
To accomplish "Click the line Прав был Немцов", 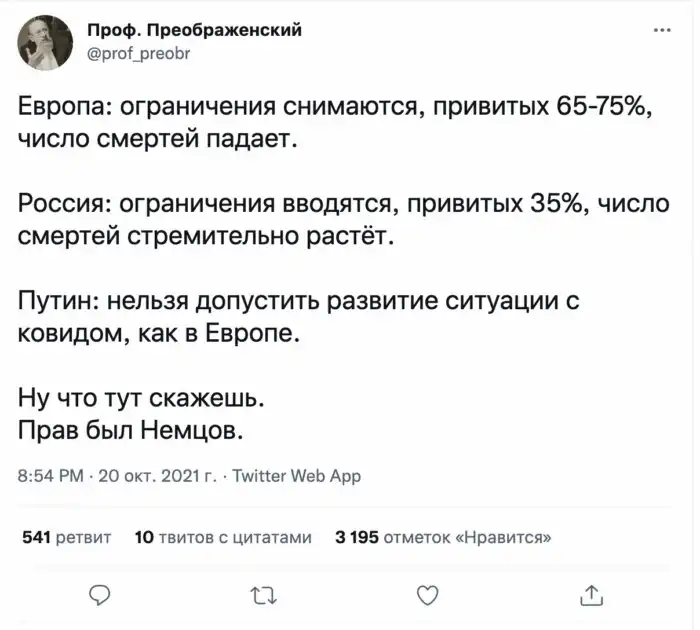I will point(130,430).
